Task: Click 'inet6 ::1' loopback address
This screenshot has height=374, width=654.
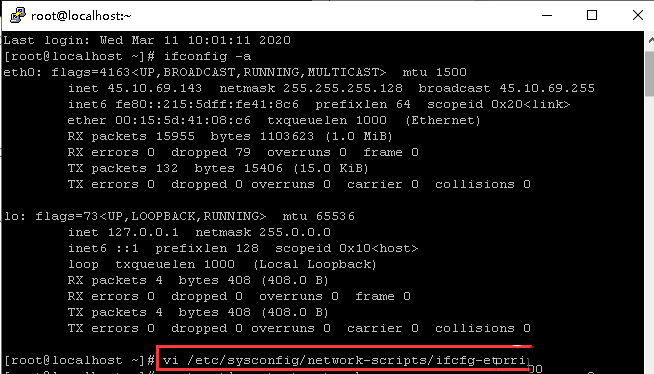Action: [103, 248]
